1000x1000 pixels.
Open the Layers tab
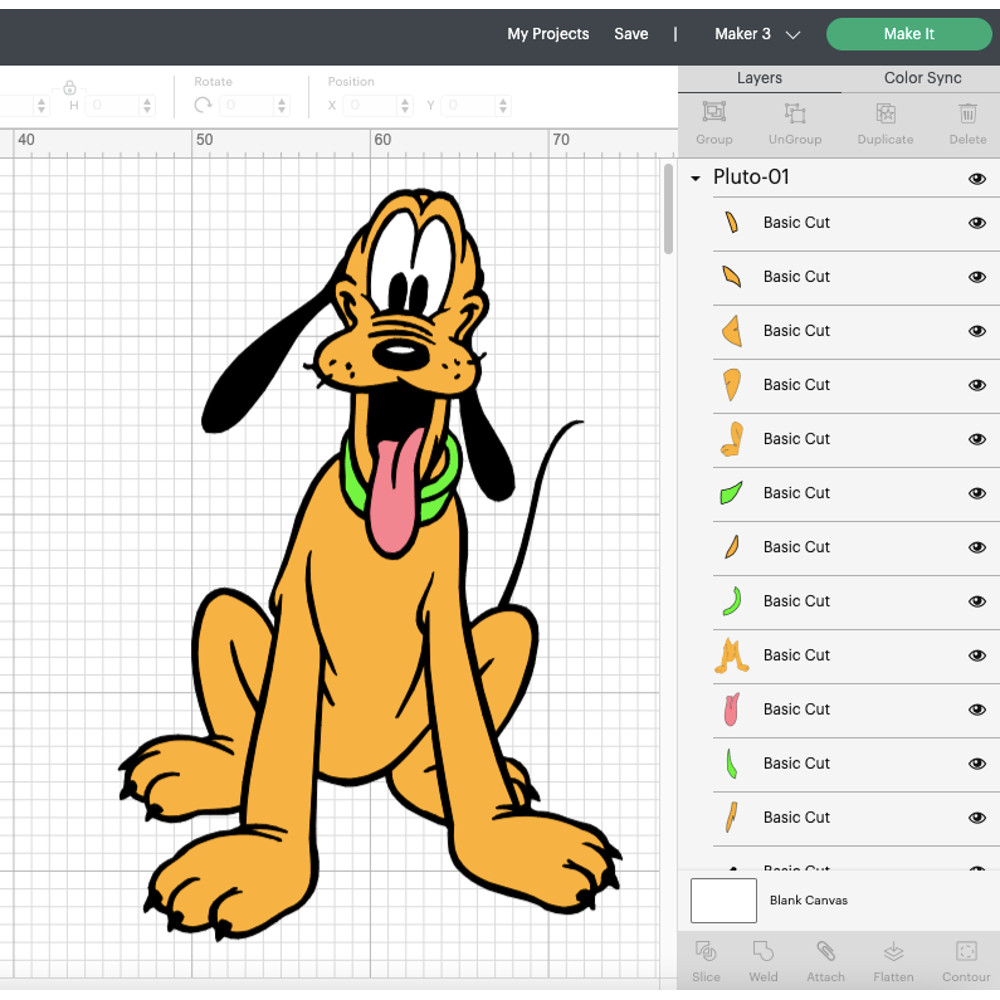759,78
